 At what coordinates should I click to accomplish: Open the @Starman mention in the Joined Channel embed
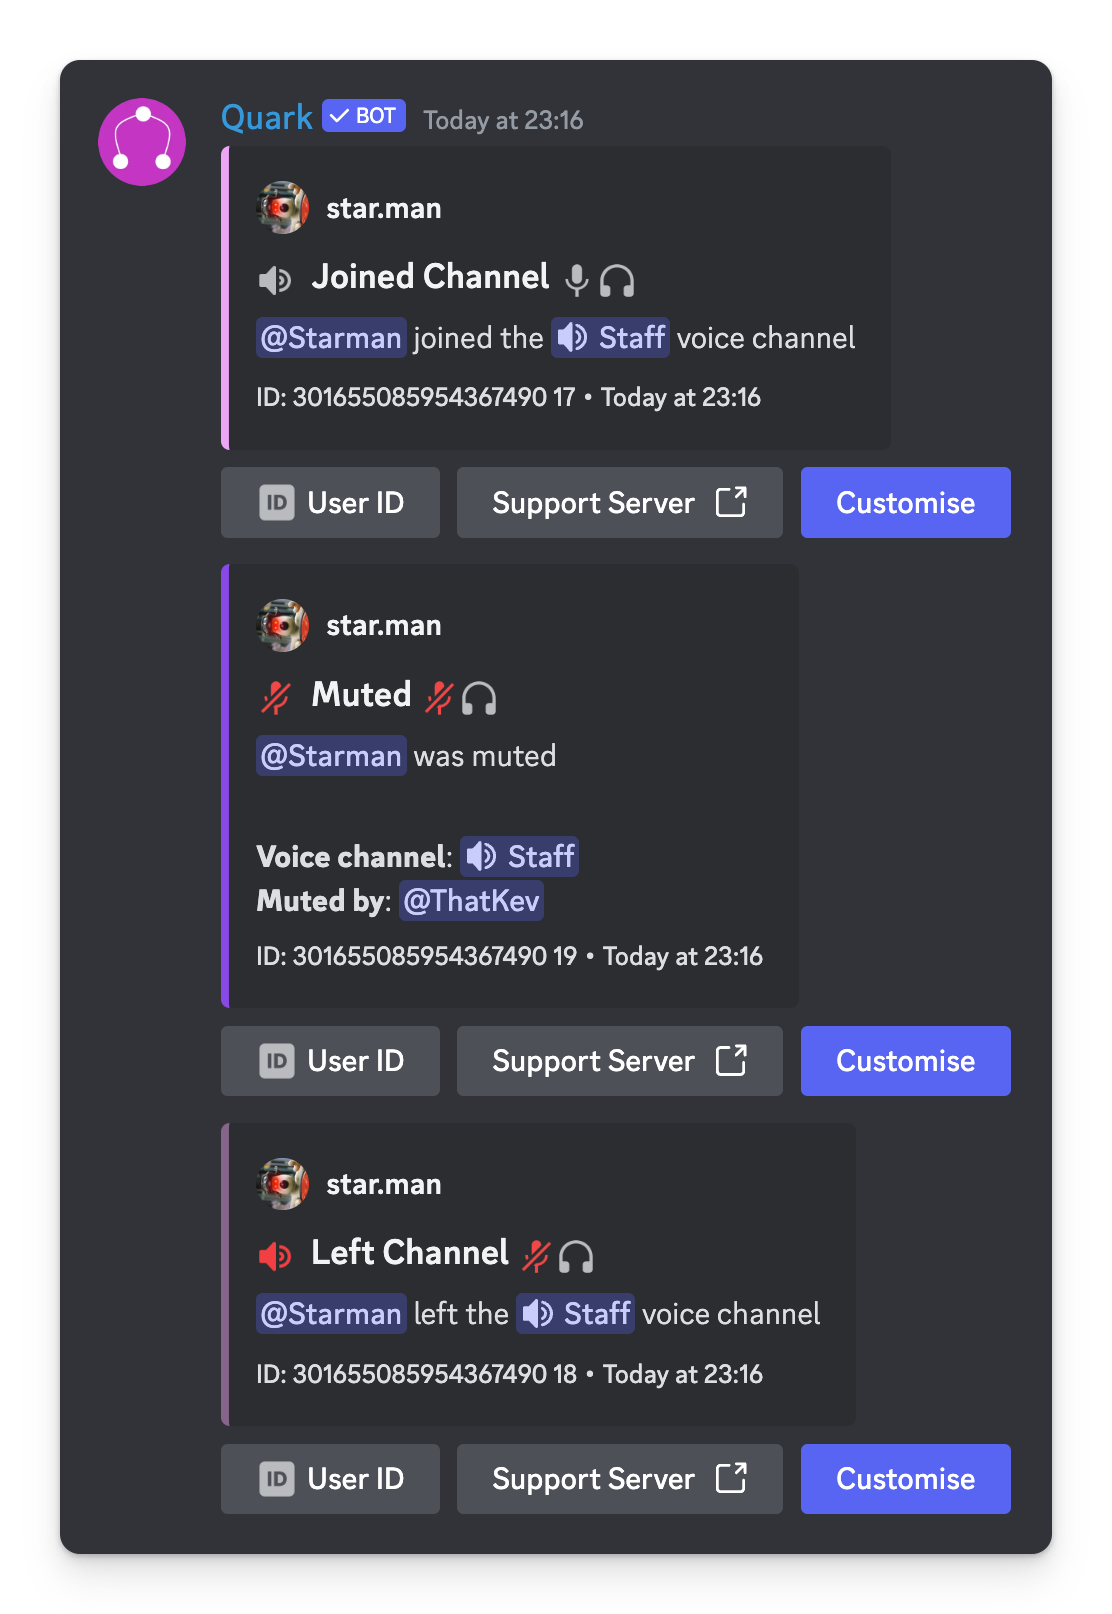tap(330, 337)
